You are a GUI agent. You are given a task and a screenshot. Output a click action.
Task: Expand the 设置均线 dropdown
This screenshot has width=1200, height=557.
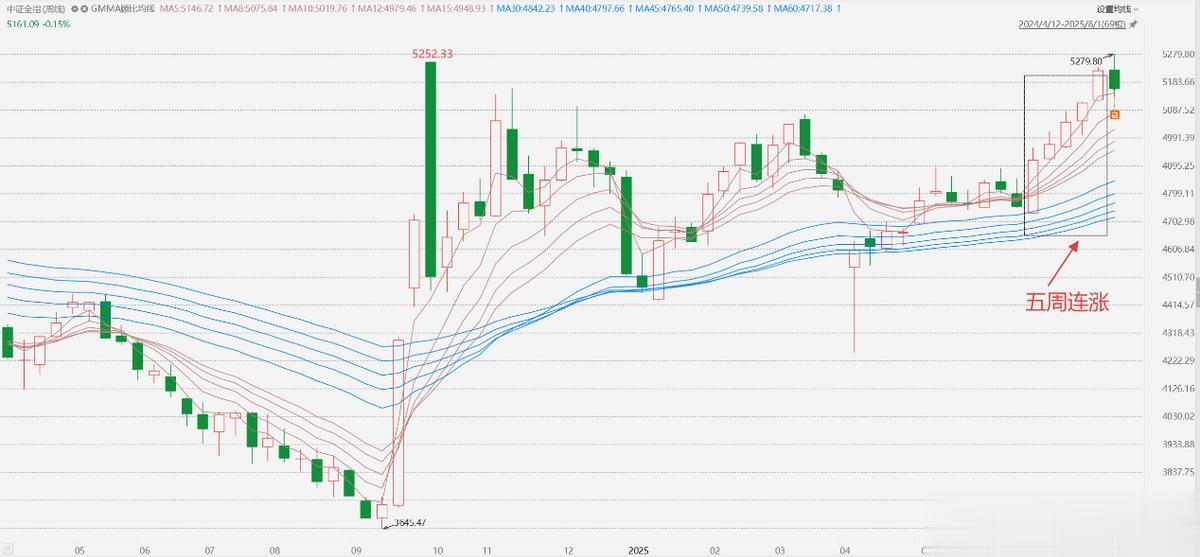(x=1115, y=8)
